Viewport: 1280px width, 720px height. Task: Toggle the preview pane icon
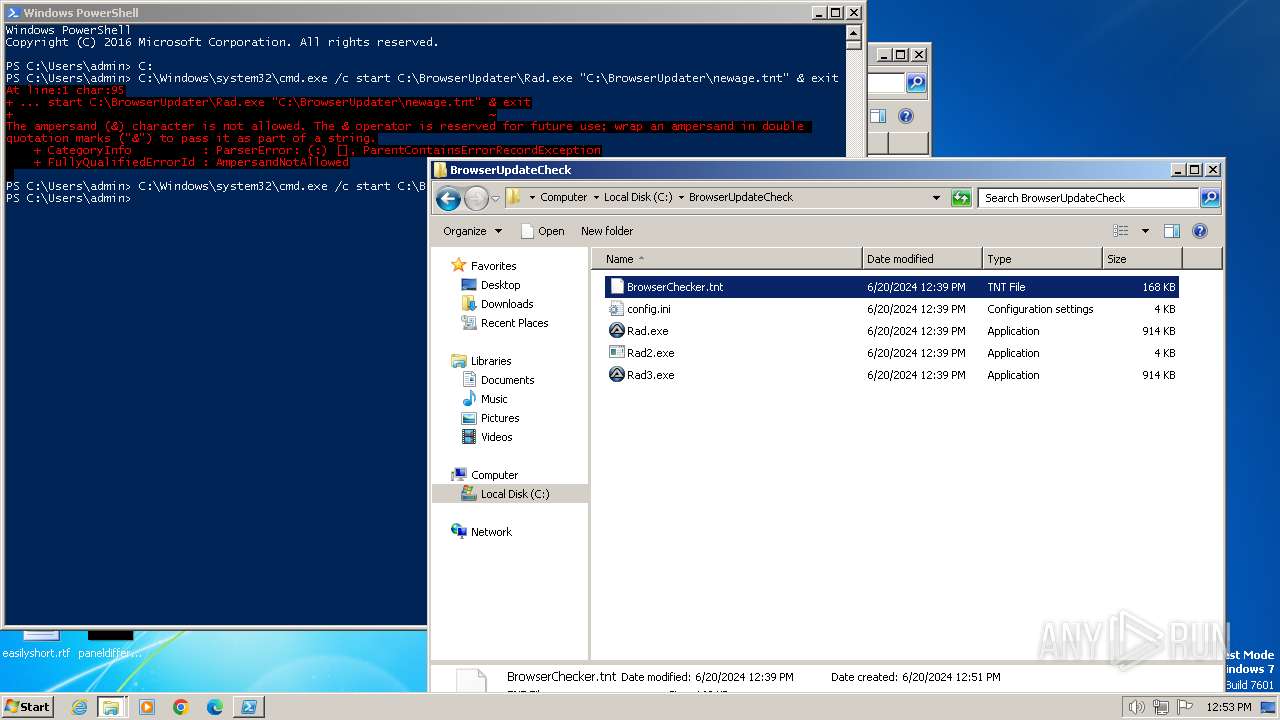[x=1172, y=231]
